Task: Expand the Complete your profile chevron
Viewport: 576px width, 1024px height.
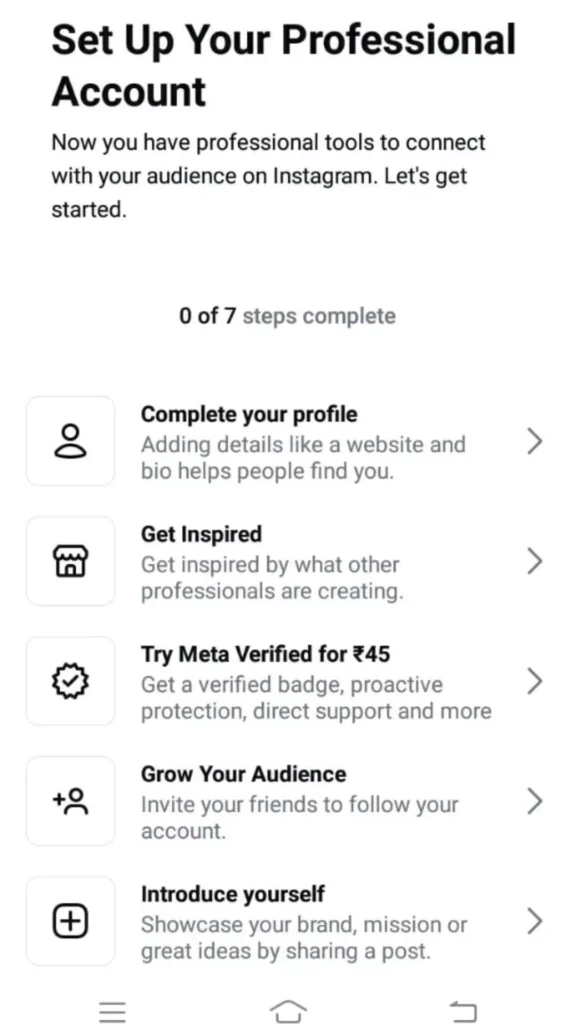Action: (x=533, y=440)
